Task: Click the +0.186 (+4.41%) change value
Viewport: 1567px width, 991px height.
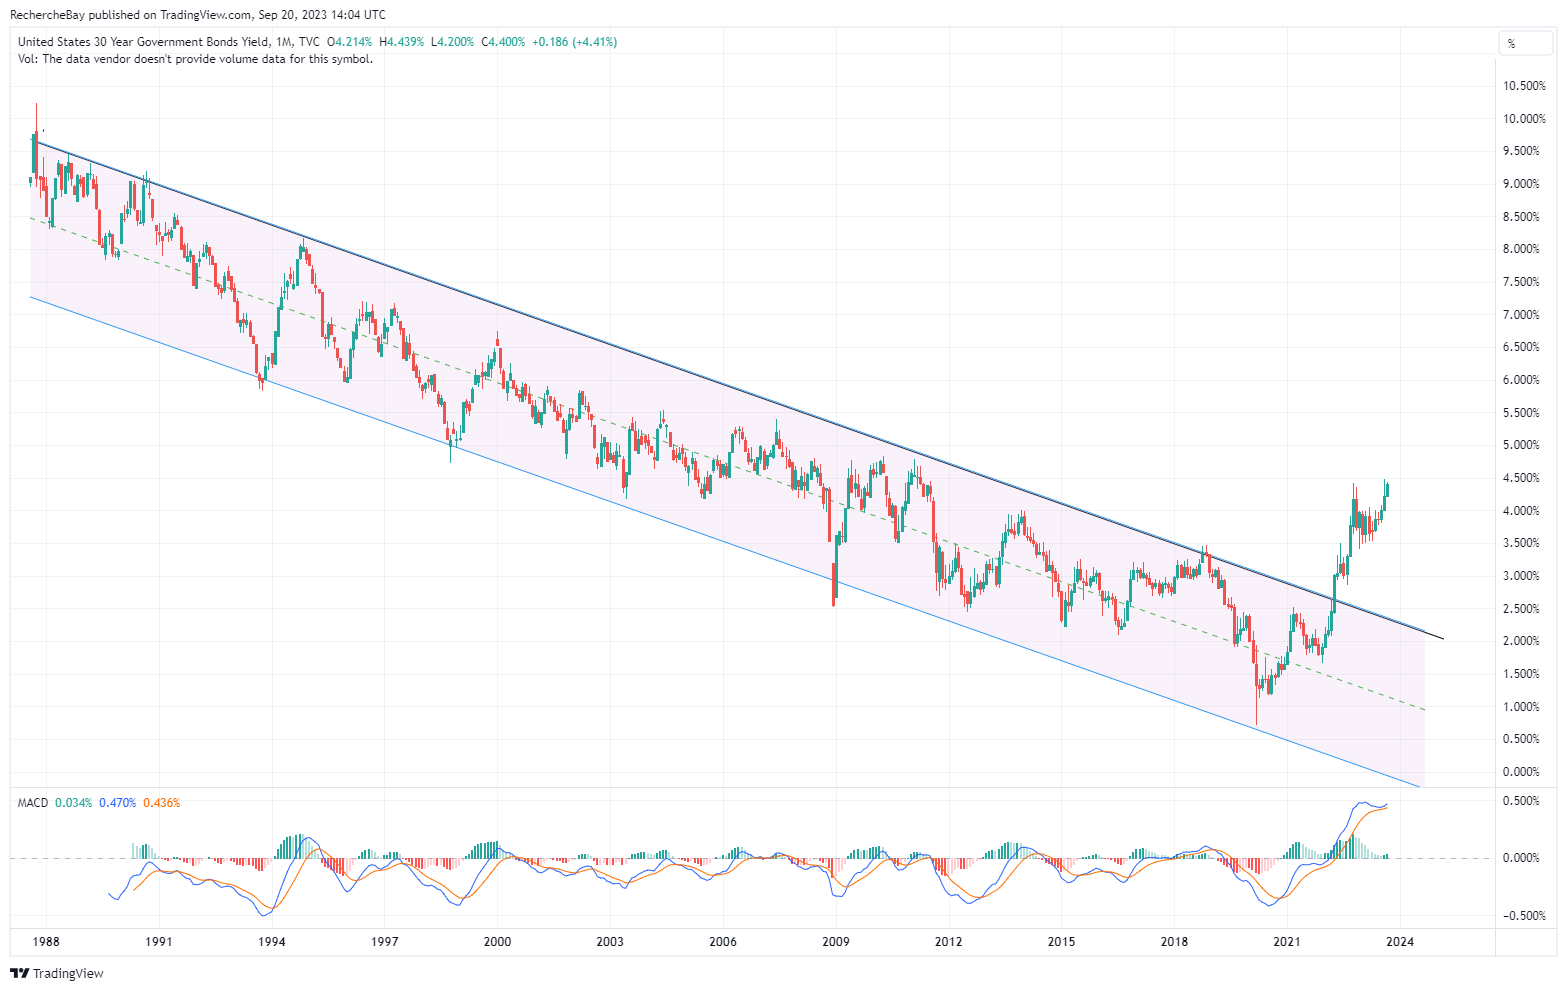Action: (574, 42)
